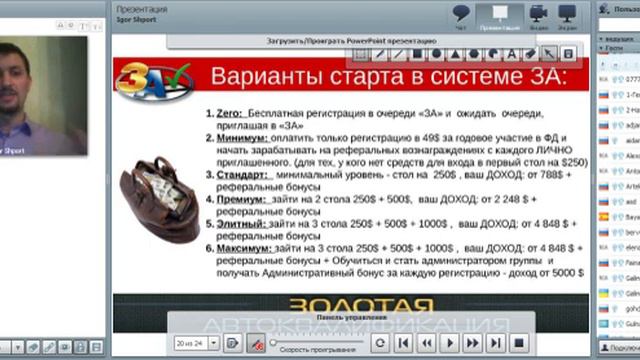Open the Видео camera tab
The width and height of the screenshot is (640, 360).
pos(539,17)
